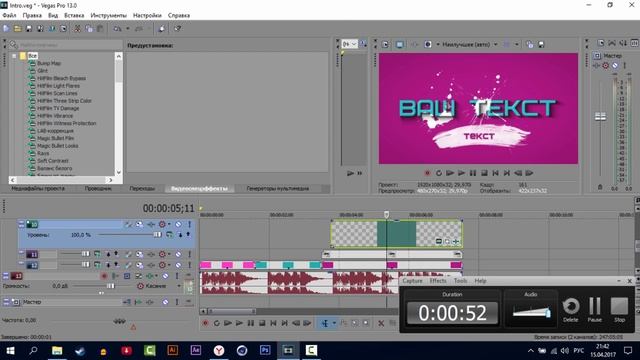Stop the screen recorder
The width and height of the screenshot is (640, 360).
click(x=619, y=309)
